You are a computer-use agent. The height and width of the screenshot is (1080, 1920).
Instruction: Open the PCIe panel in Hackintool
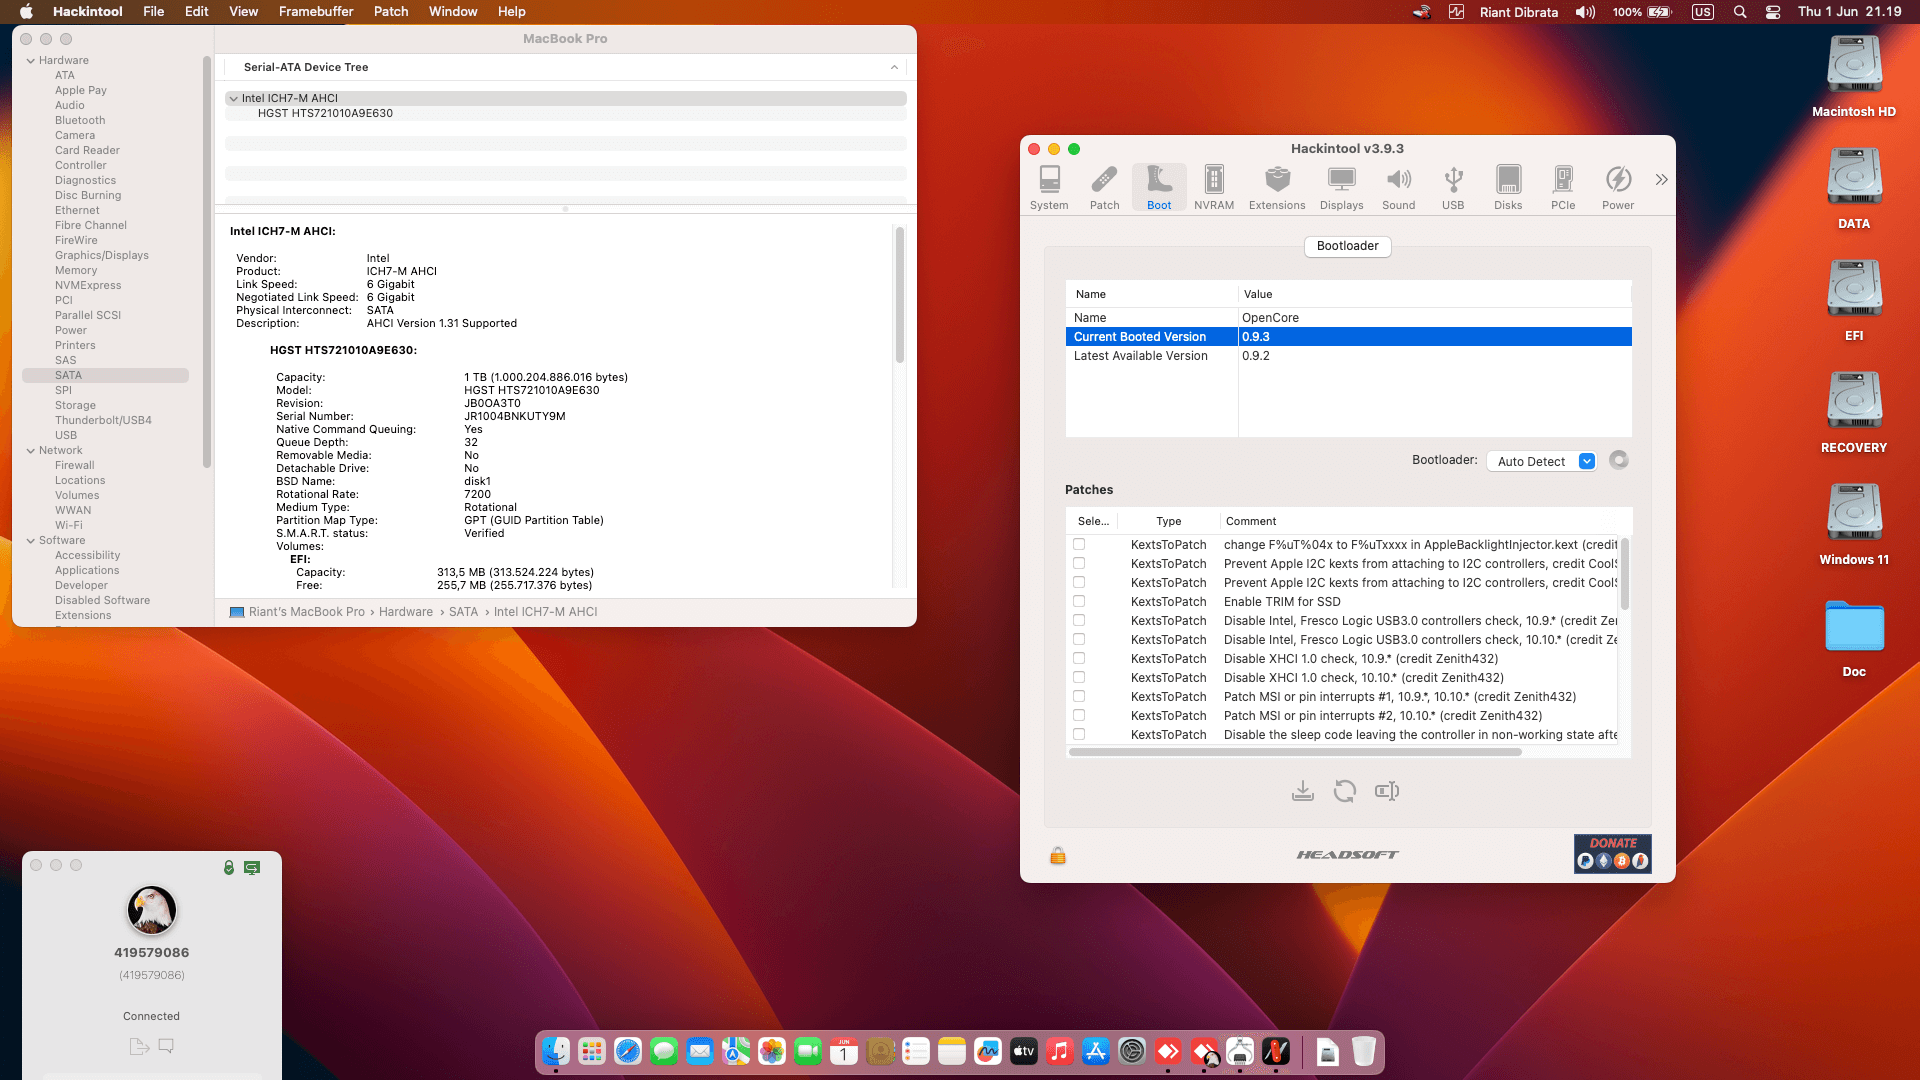(1562, 186)
